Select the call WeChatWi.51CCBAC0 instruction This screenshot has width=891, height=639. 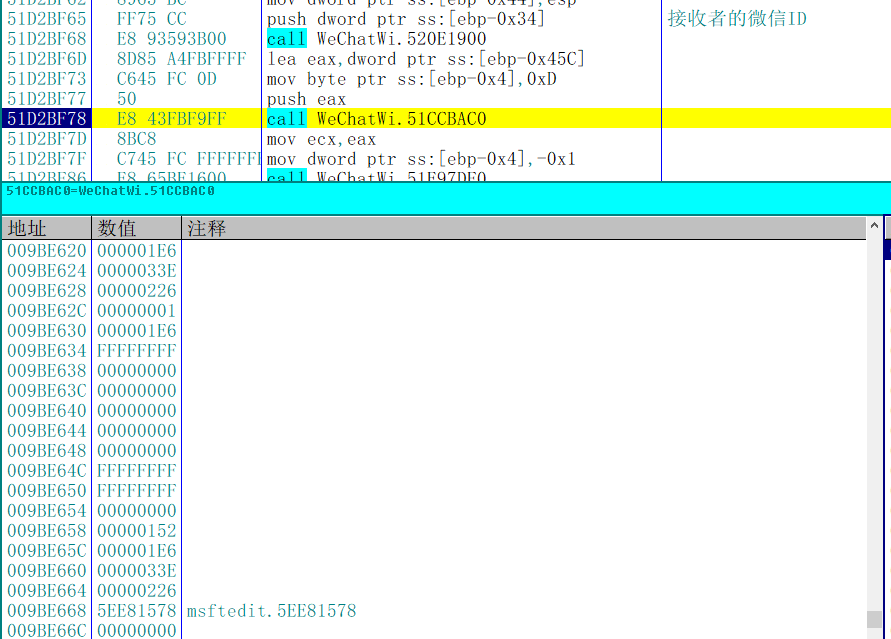coord(376,119)
